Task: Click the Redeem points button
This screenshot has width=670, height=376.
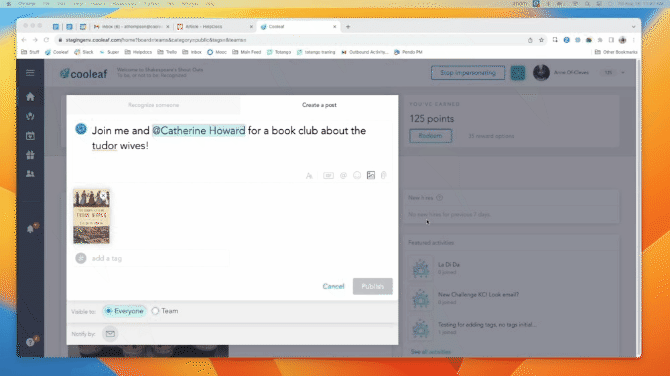Action: pos(430,136)
